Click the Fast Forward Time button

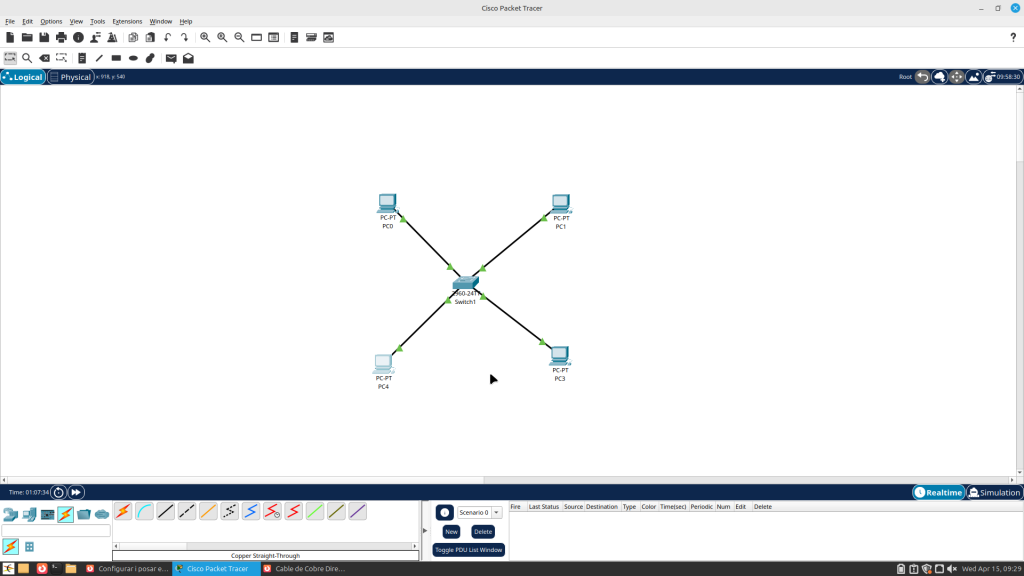pyautogui.click(x=76, y=492)
